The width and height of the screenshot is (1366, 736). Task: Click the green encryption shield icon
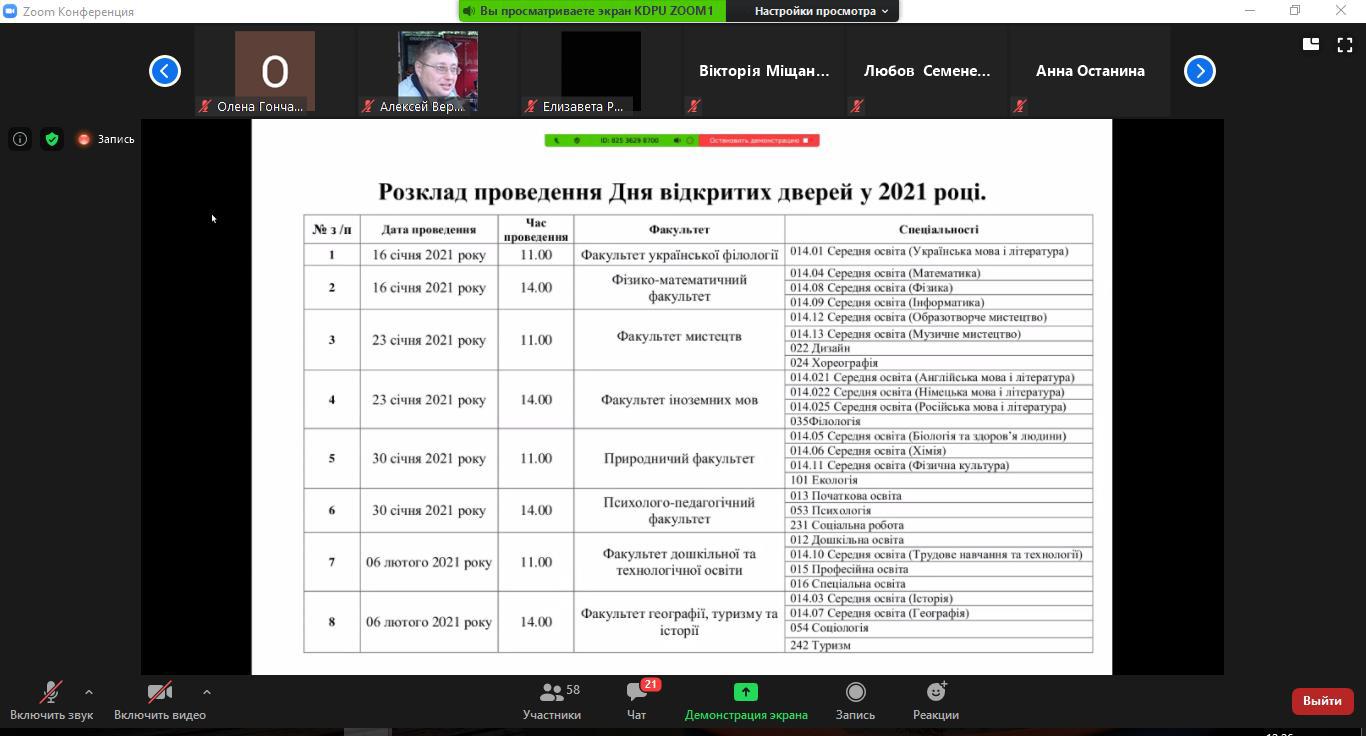pyautogui.click(x=52, y=139)
